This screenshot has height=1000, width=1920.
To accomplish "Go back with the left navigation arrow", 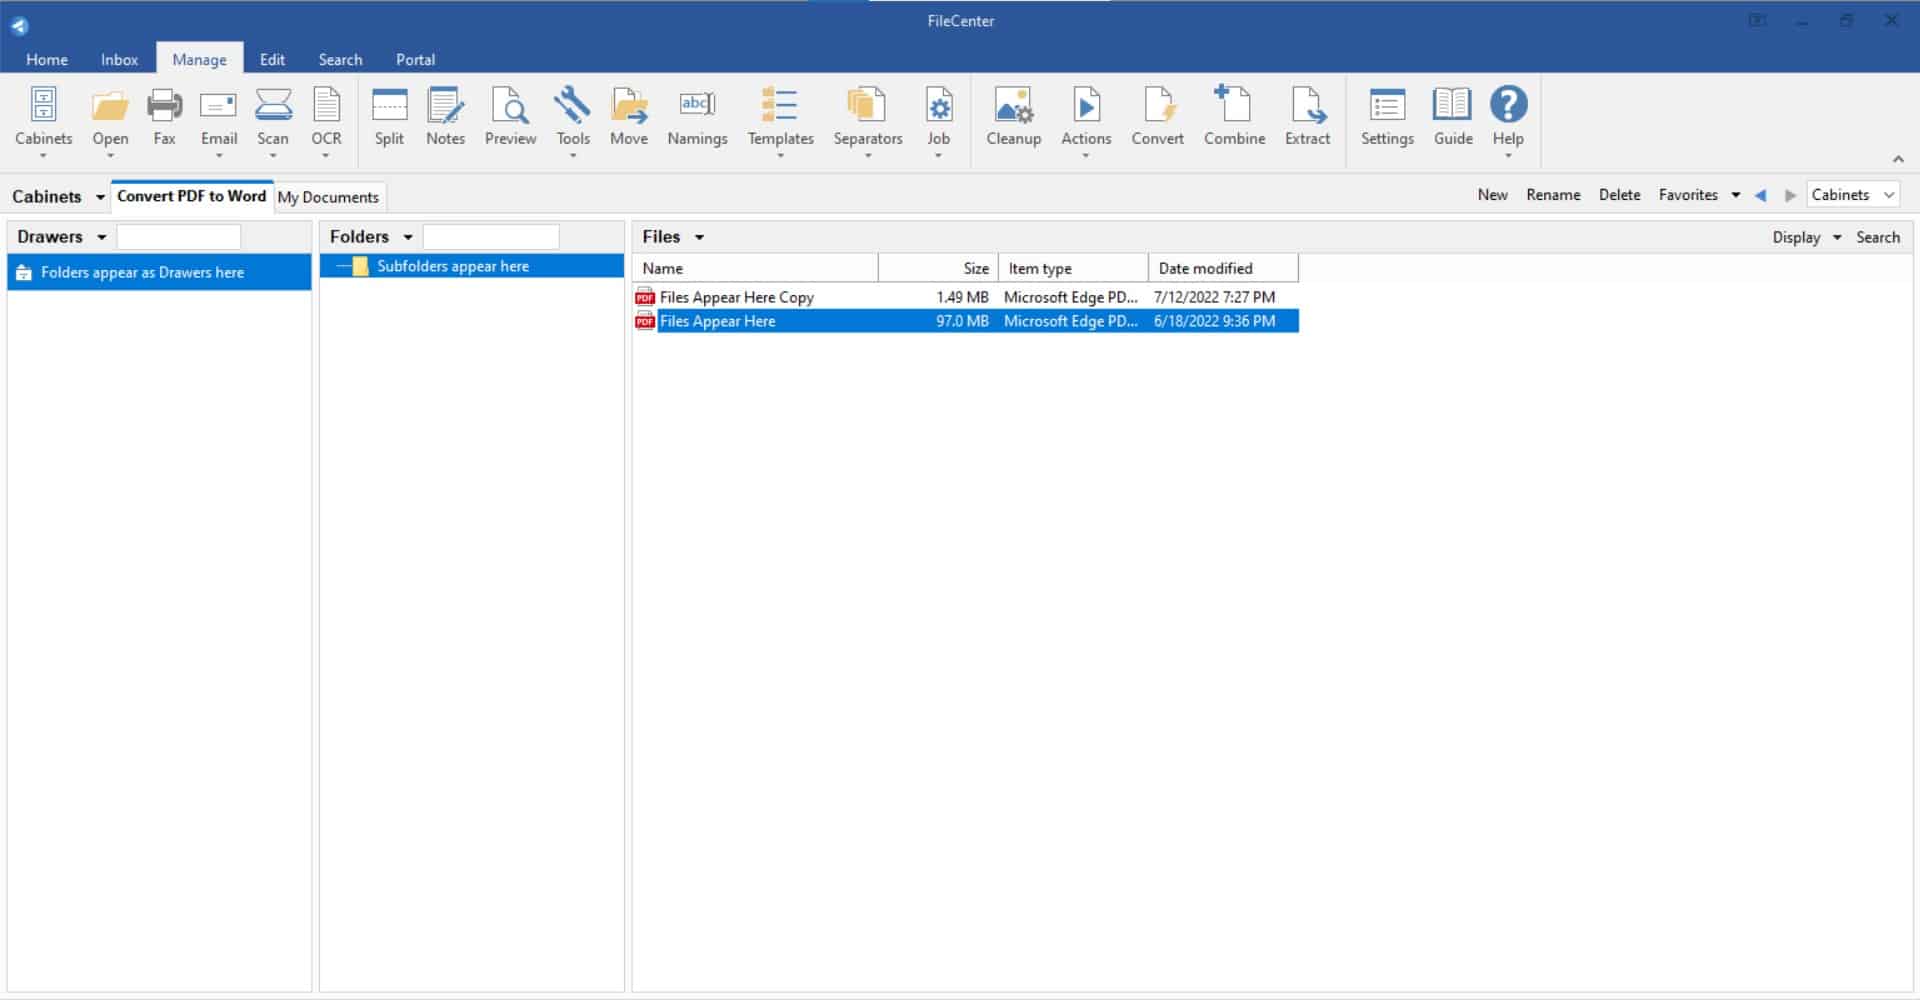I will [1760, 195].
